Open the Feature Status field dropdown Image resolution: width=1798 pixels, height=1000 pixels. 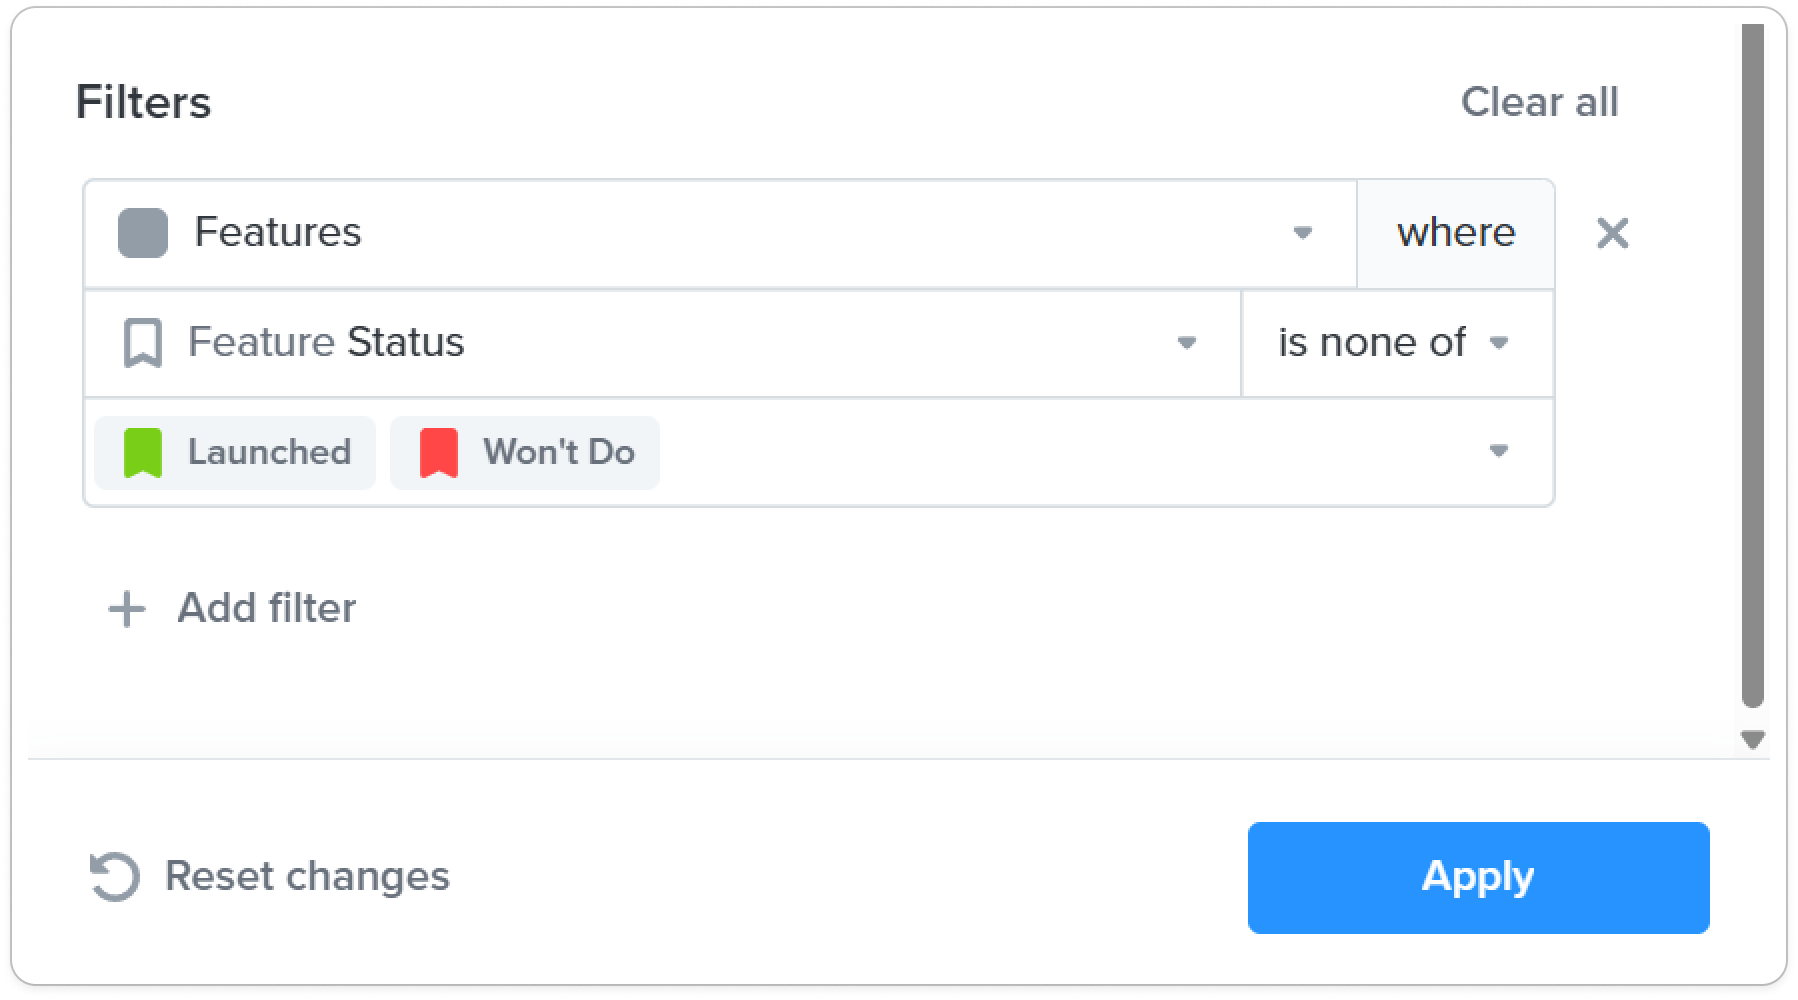click(x=662, y=343)
